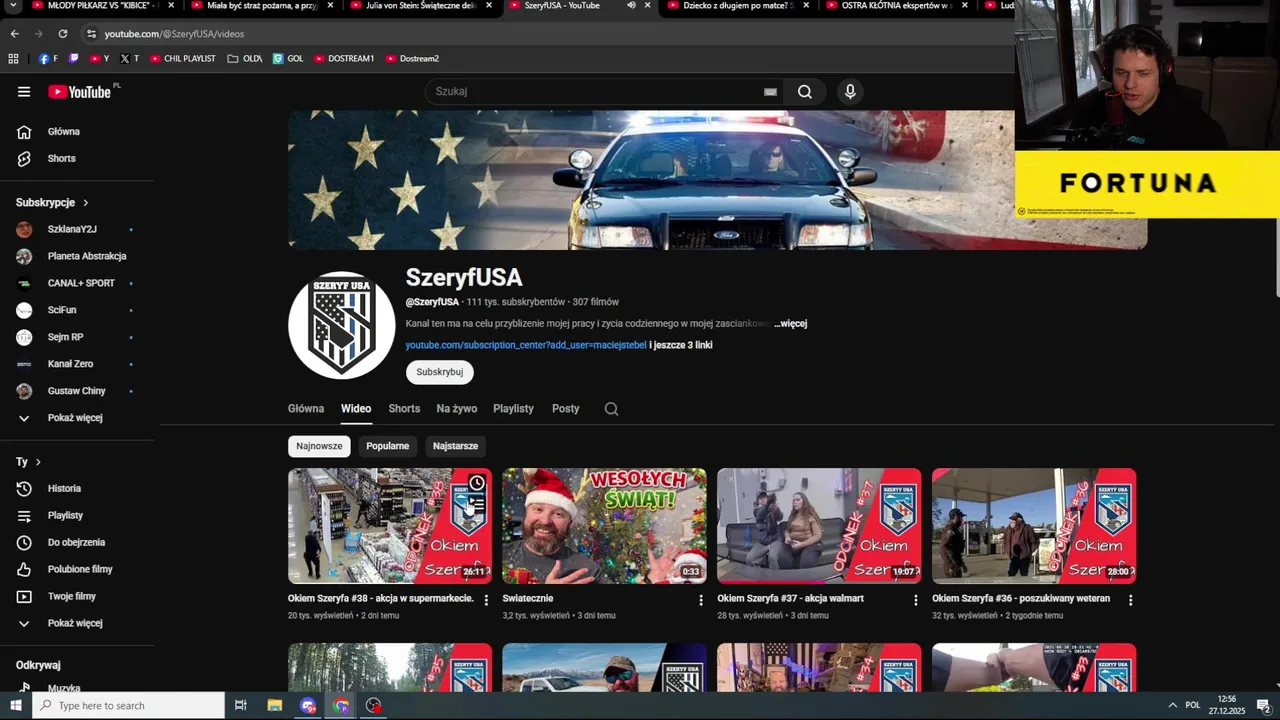Go back in browser

pos(14,33)
